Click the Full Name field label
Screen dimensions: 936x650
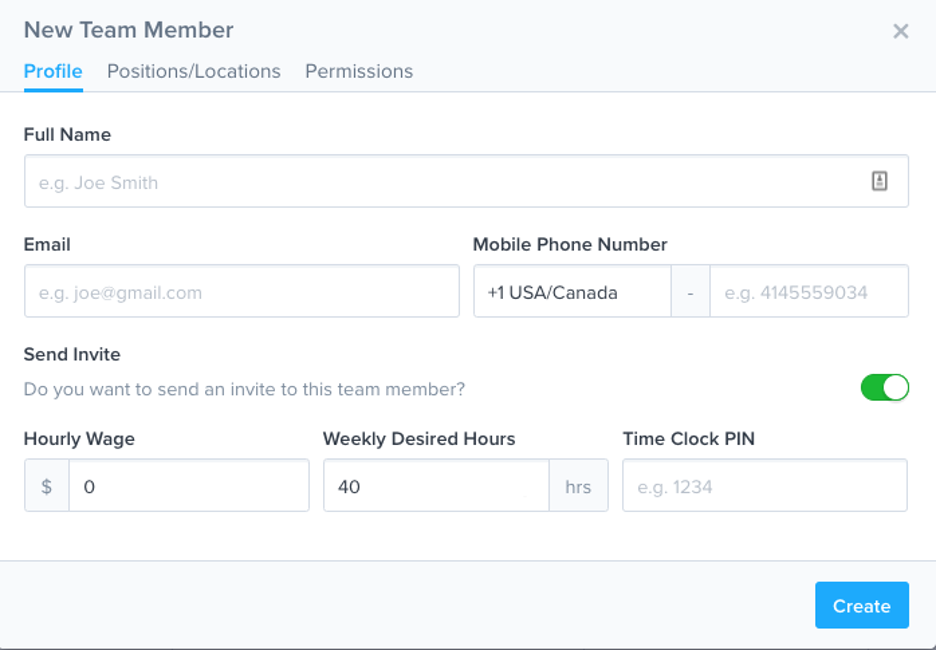click(67, 134)
